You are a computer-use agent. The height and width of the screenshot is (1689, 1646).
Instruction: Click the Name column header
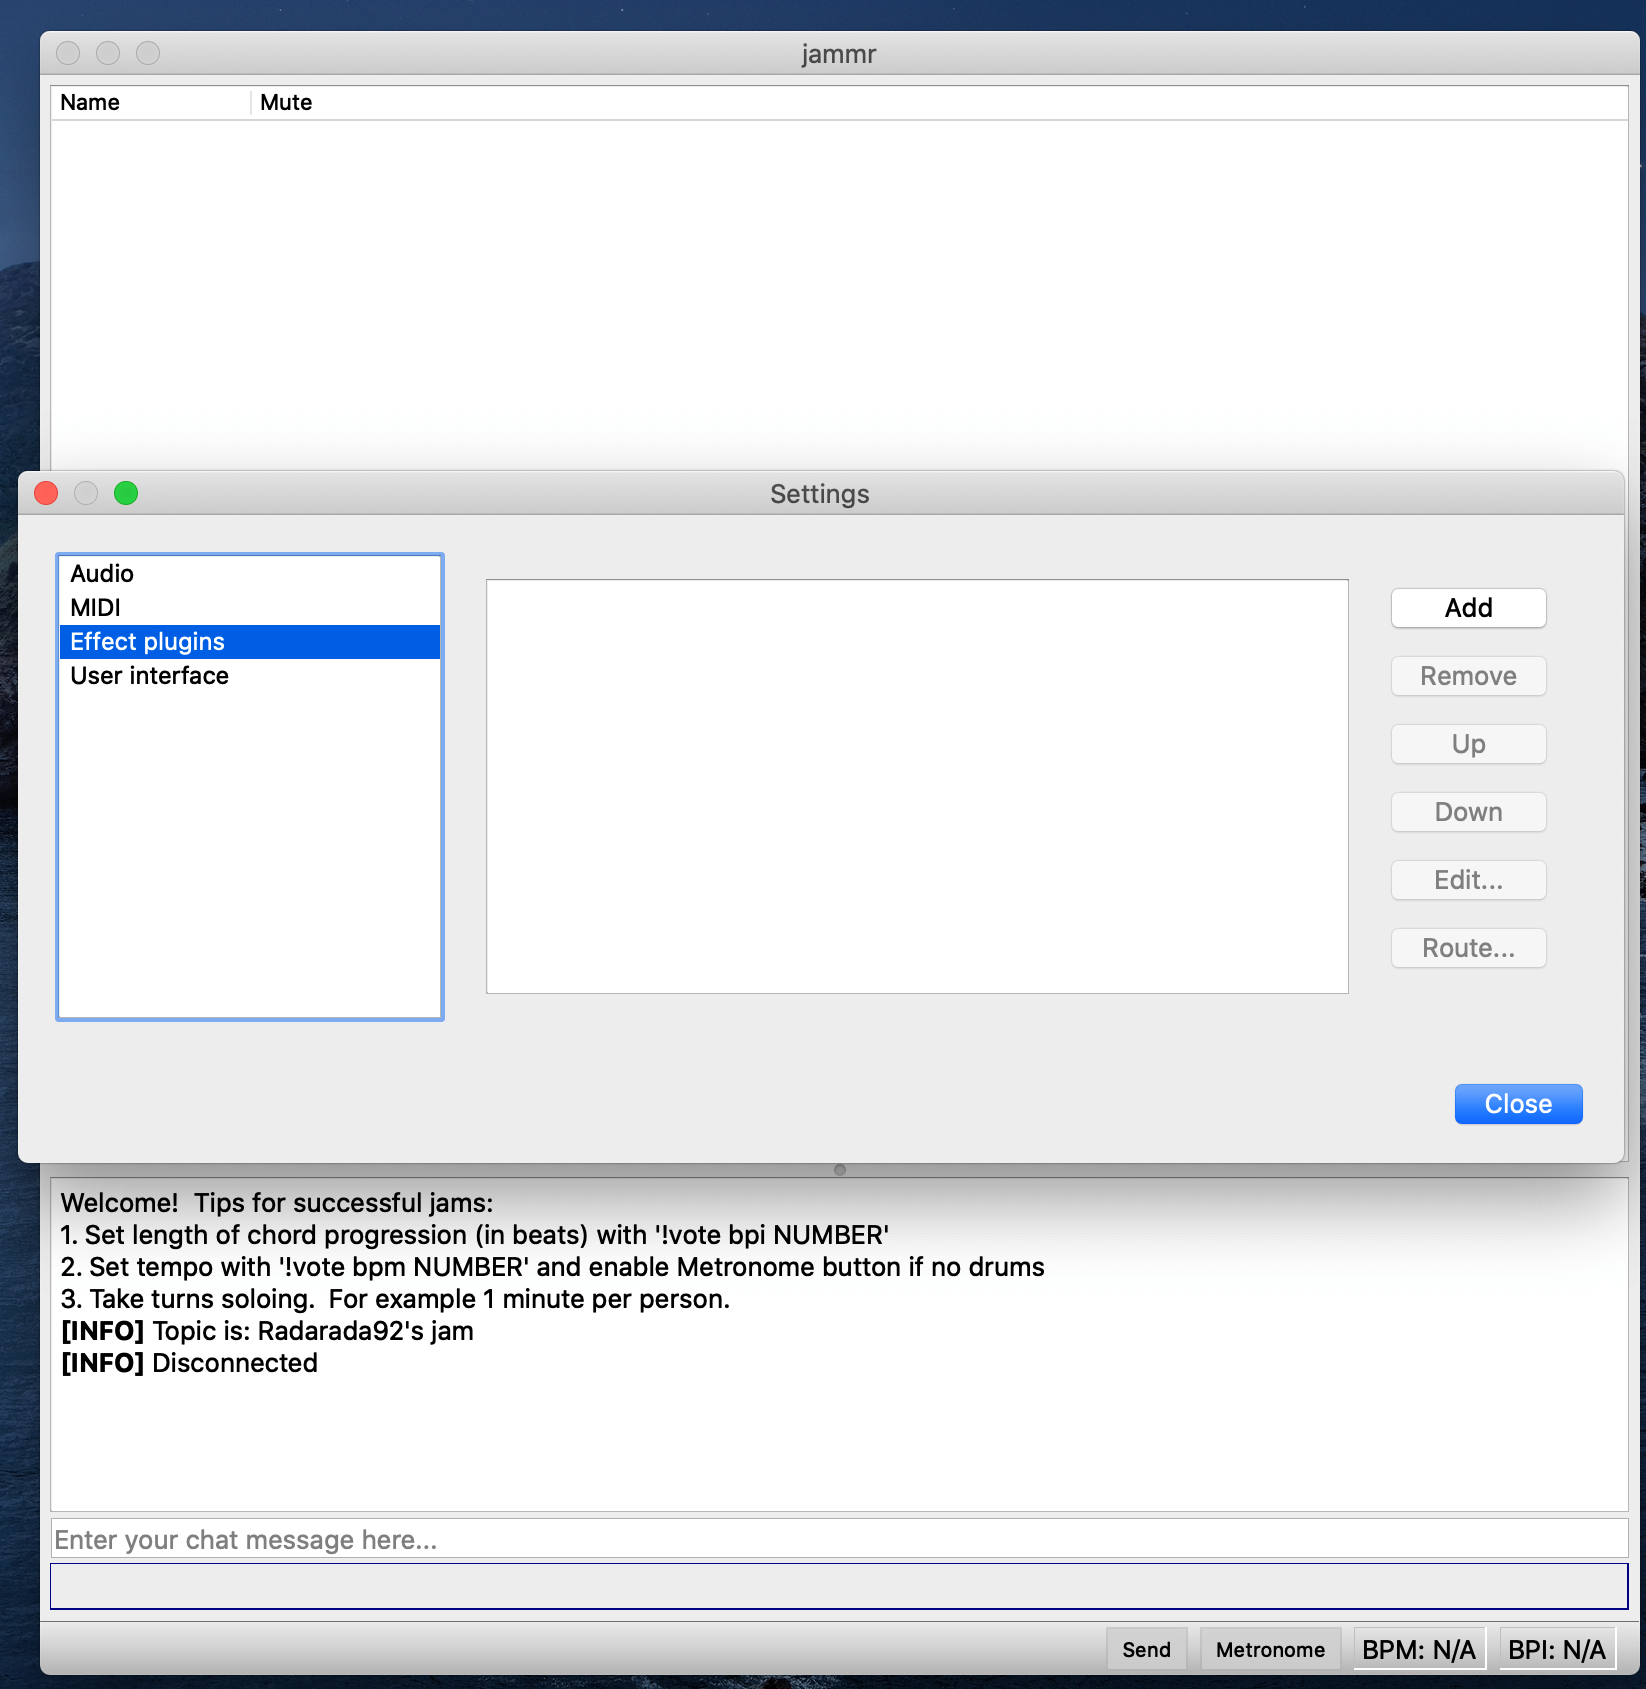(90, 103)
